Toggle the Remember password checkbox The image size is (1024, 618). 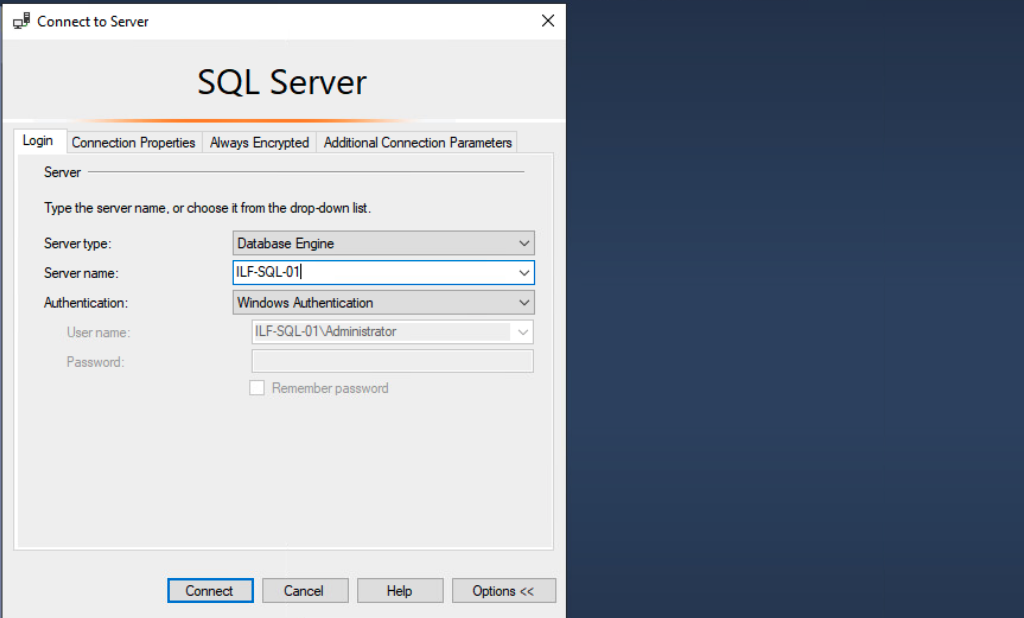[x=257, y=388]
